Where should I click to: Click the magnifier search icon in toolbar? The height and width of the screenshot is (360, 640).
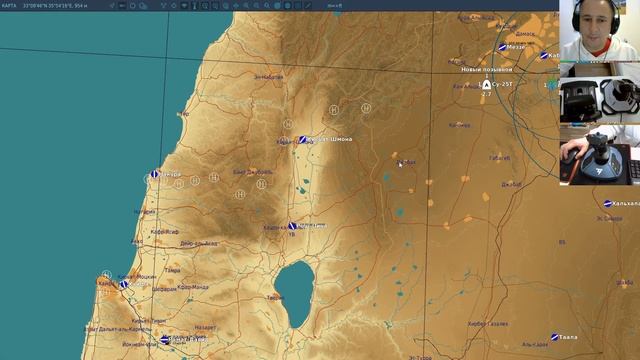tap(267, 6)
